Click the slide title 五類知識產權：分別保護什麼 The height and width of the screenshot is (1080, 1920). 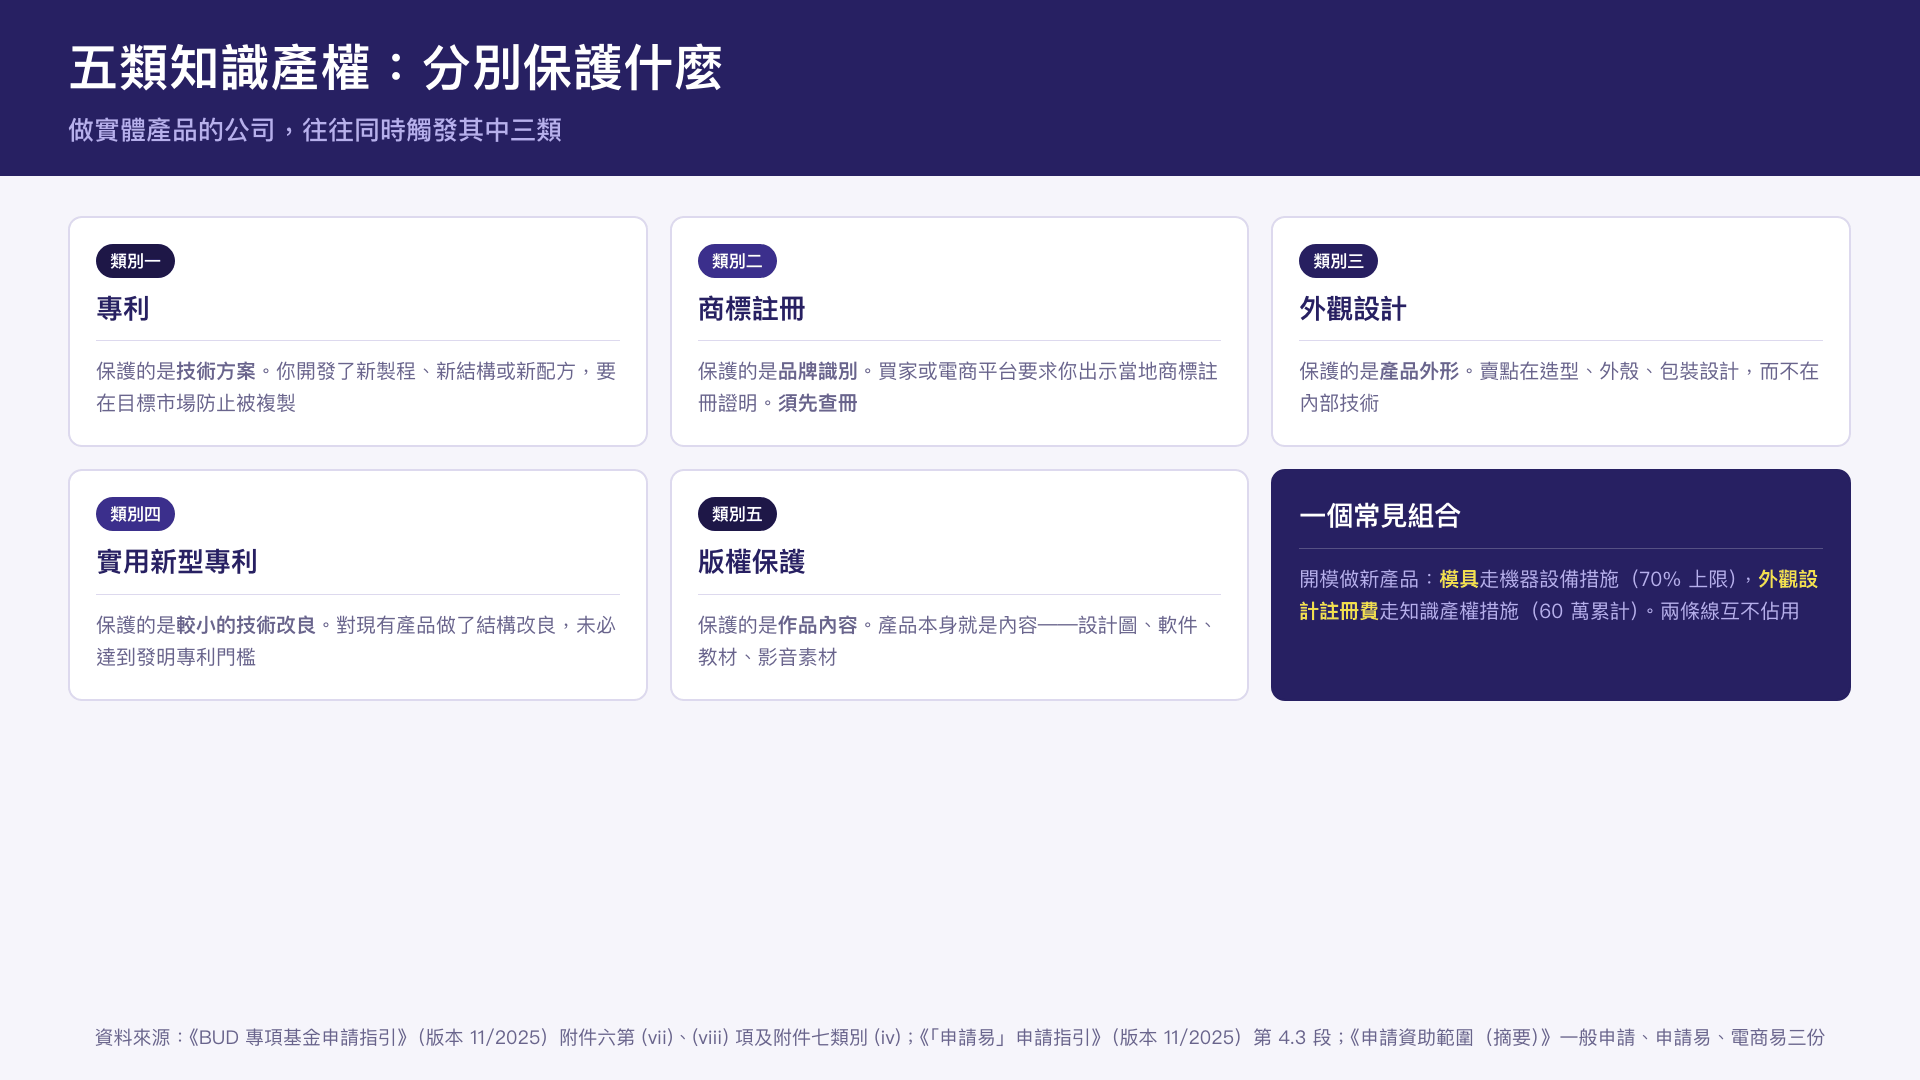(396, 68)
